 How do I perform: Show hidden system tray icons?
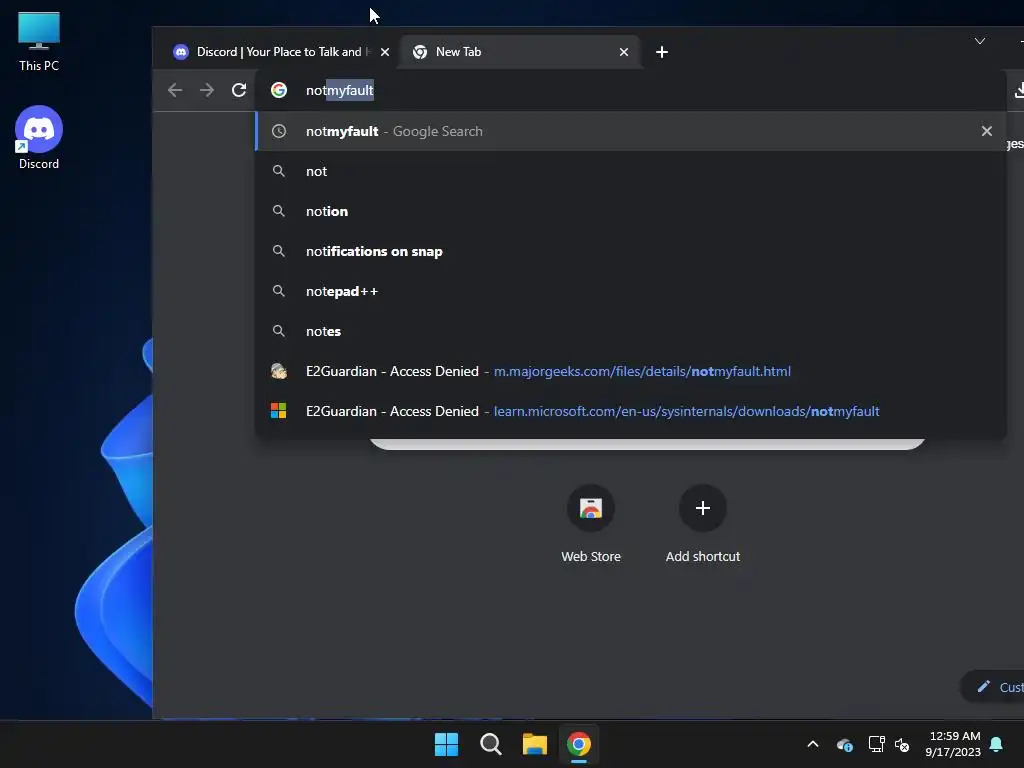[813, 744]
